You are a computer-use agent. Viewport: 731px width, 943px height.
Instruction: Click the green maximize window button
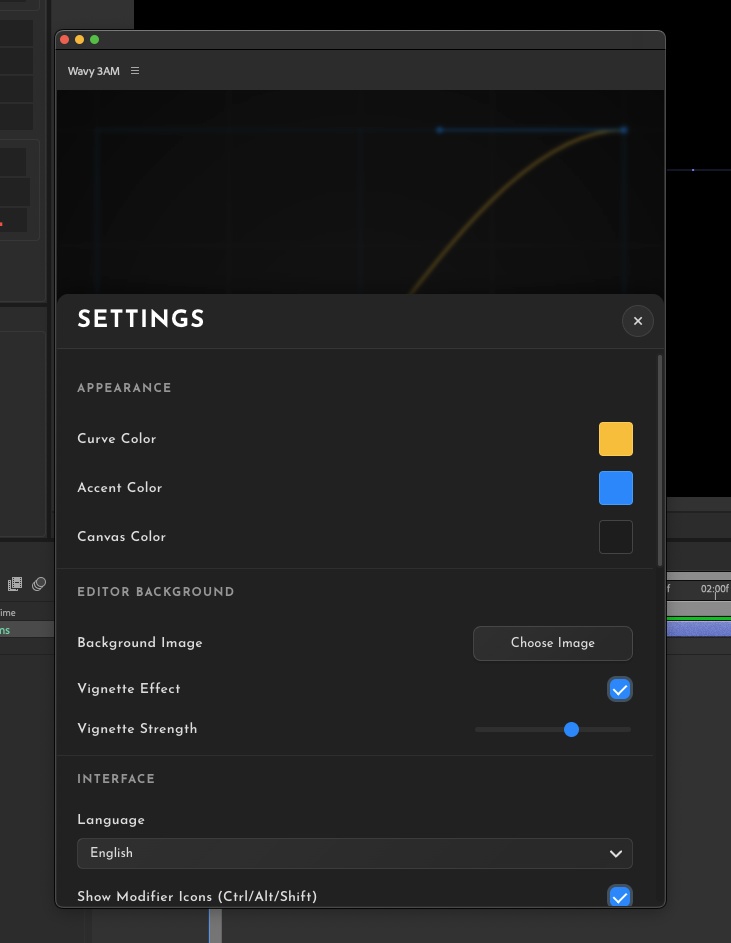[x=94, y=40]
